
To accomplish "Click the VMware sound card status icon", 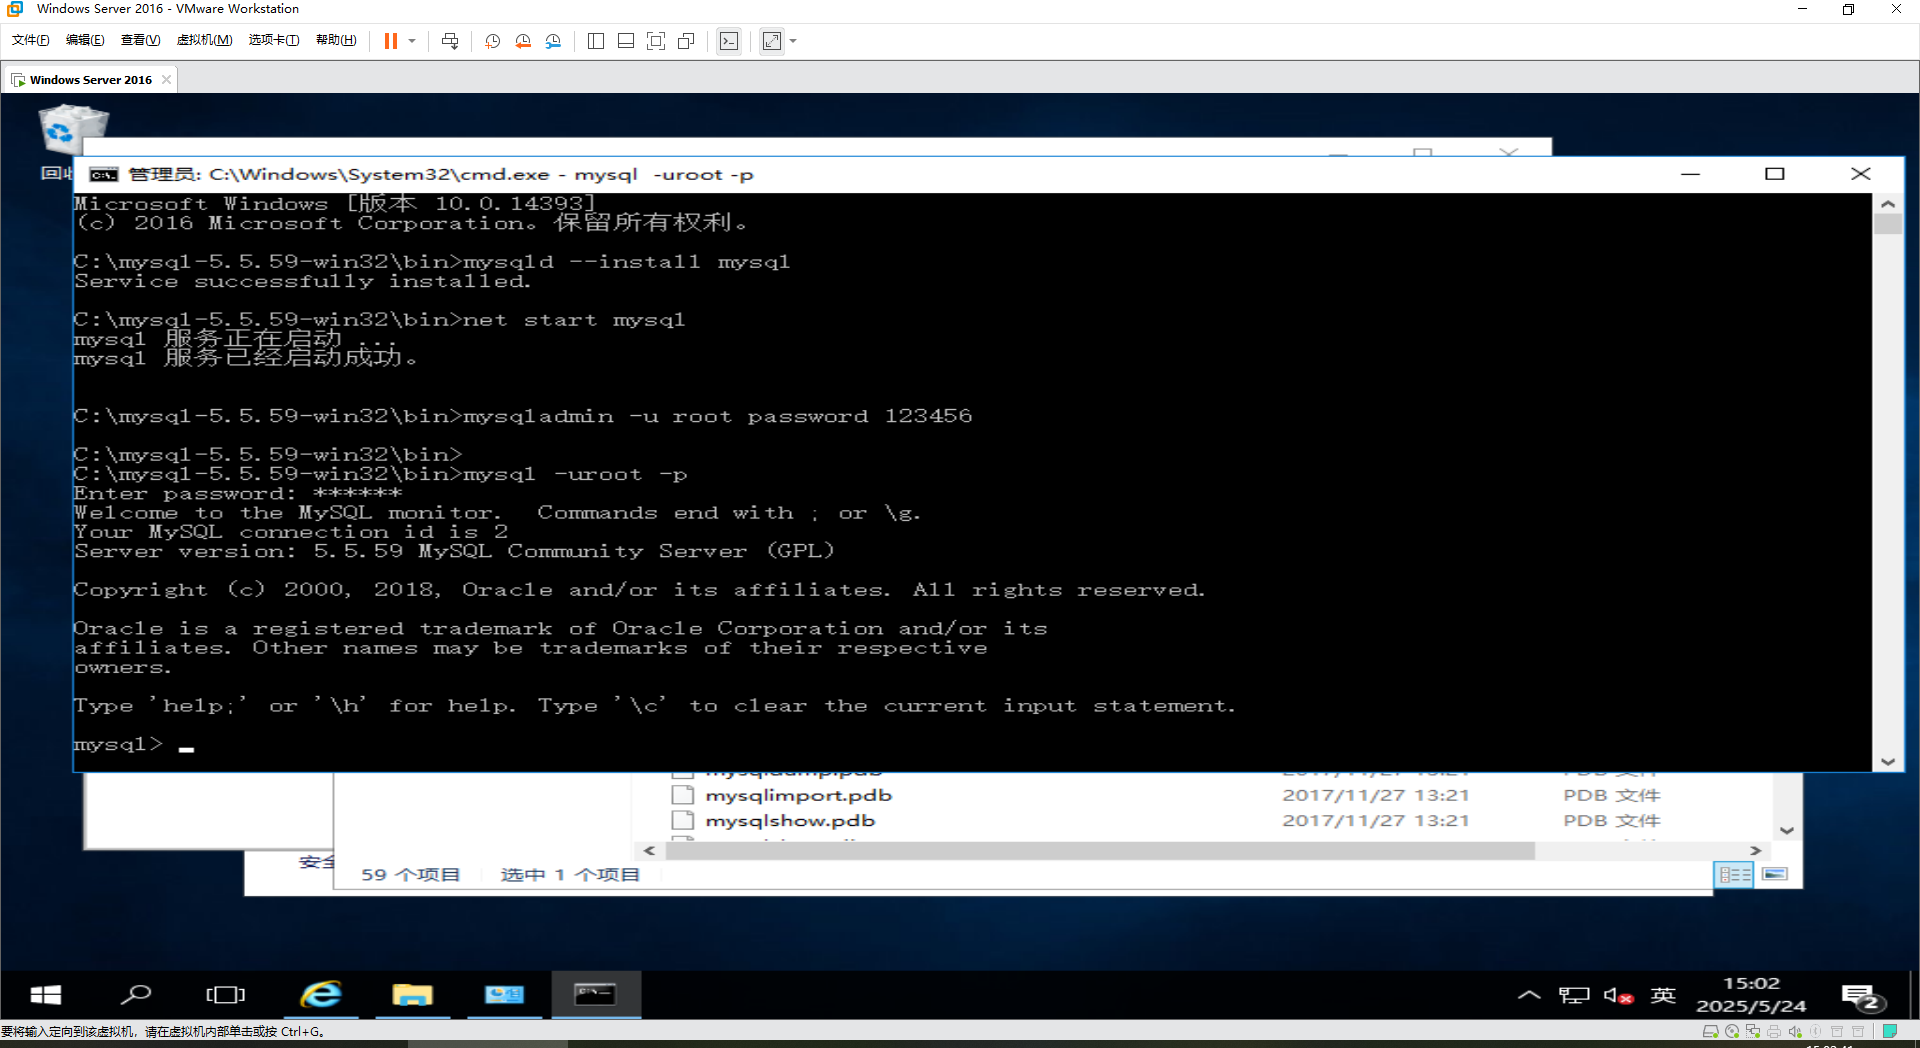I will (1795, 1031).
